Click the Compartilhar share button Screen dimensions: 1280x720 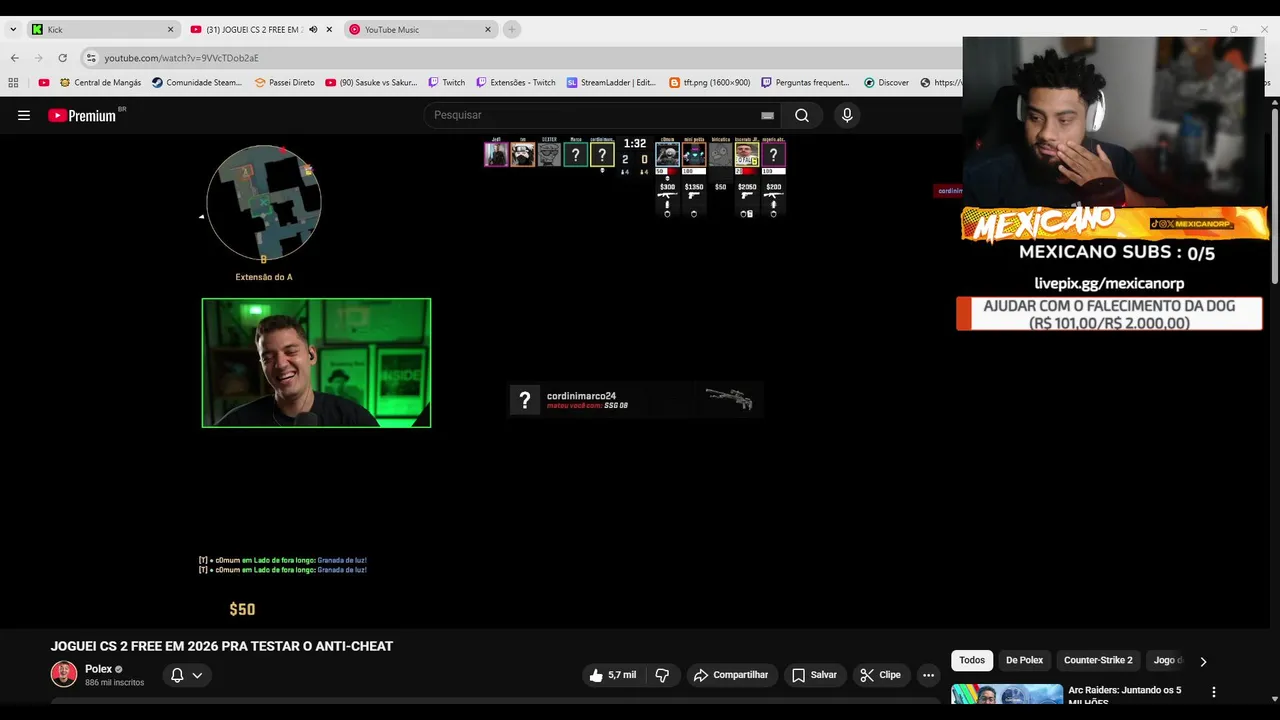(x=731, y=675)
